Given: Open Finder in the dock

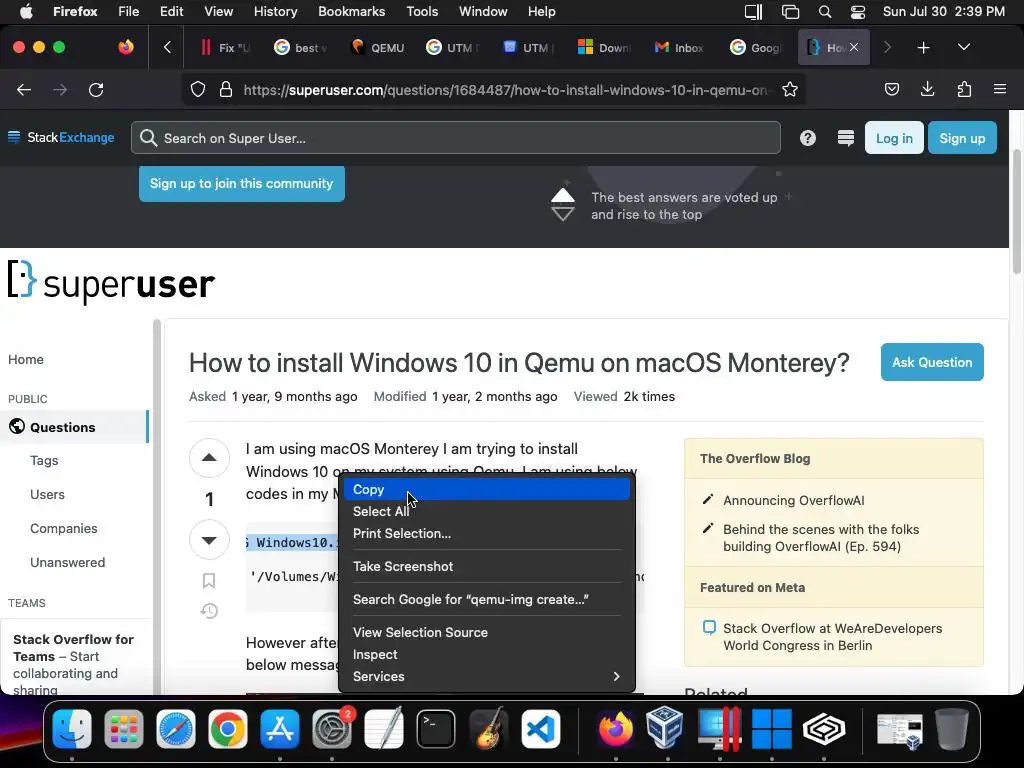Looking at the screenshot, I should (72, 729).
